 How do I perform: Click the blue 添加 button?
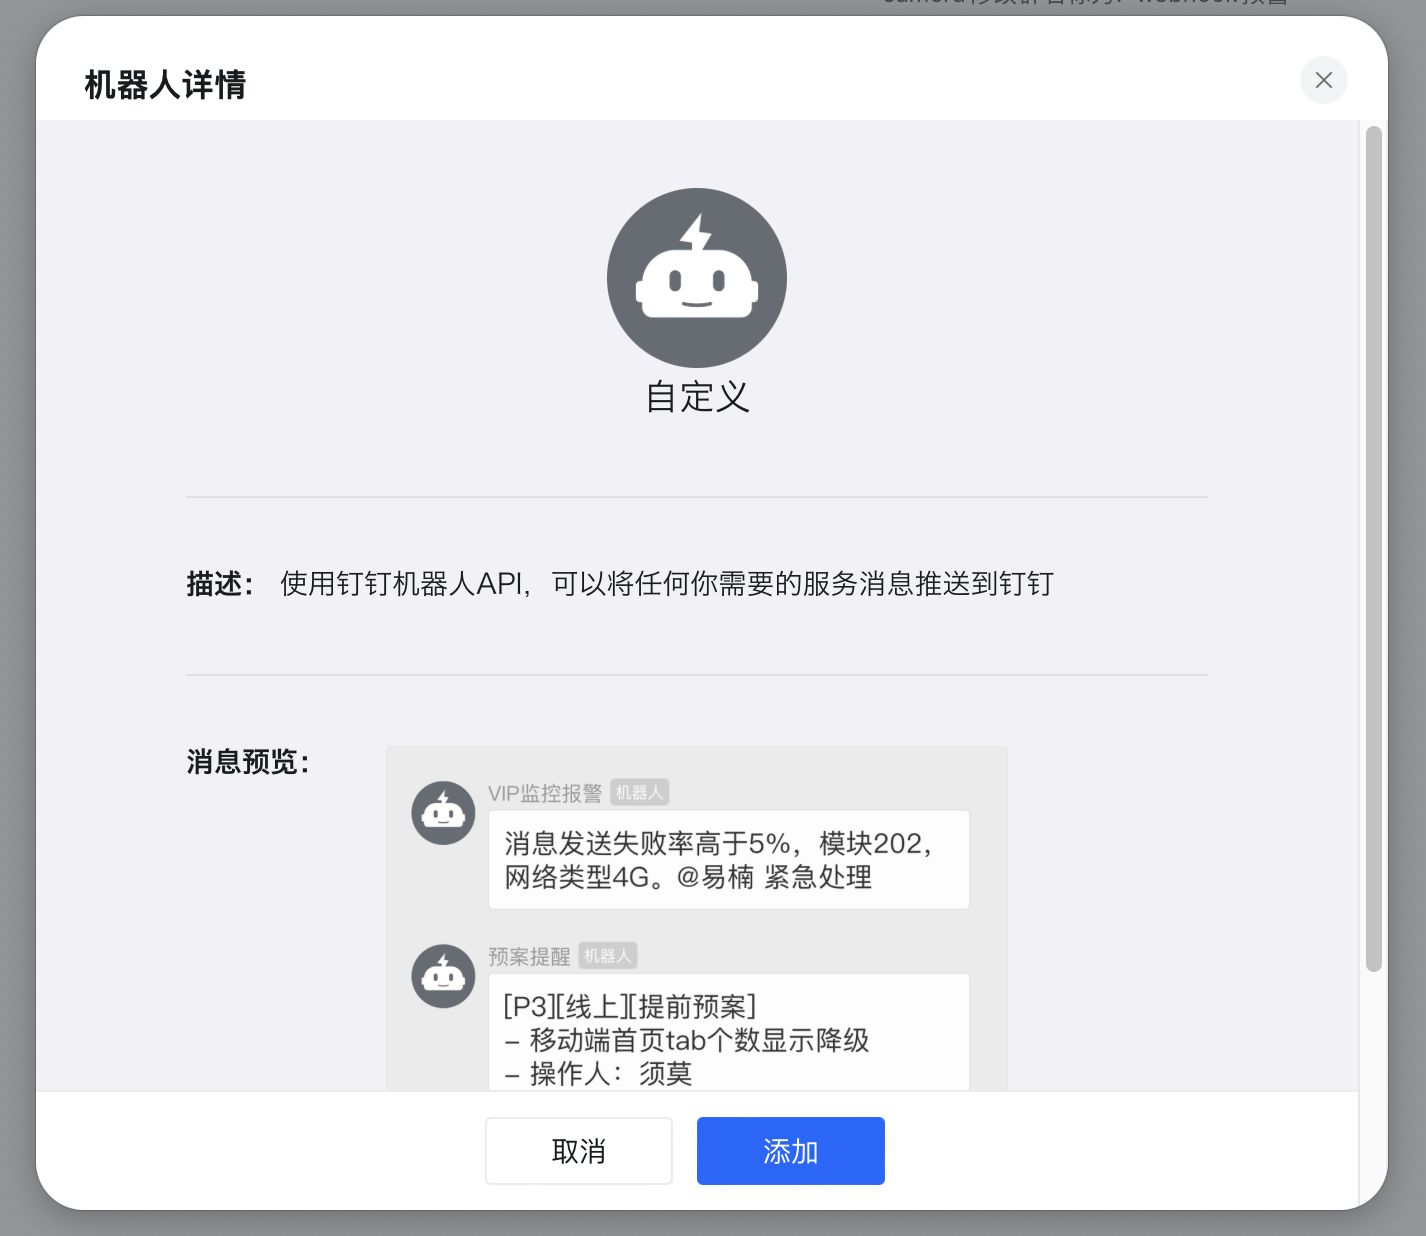coord(790,1151)
